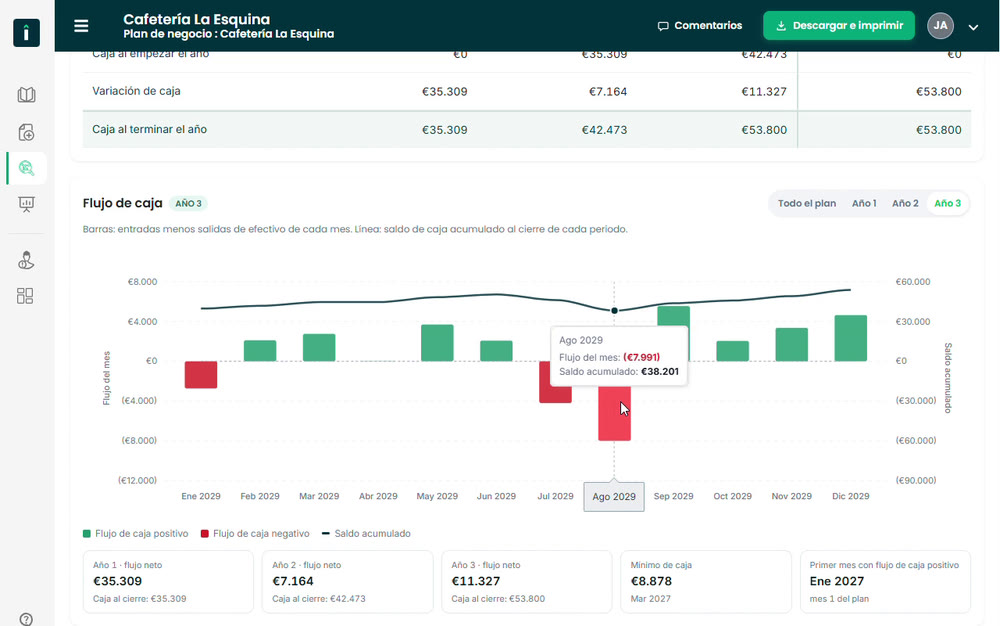Switch chart to Año 1 tab

click(864, 203)
